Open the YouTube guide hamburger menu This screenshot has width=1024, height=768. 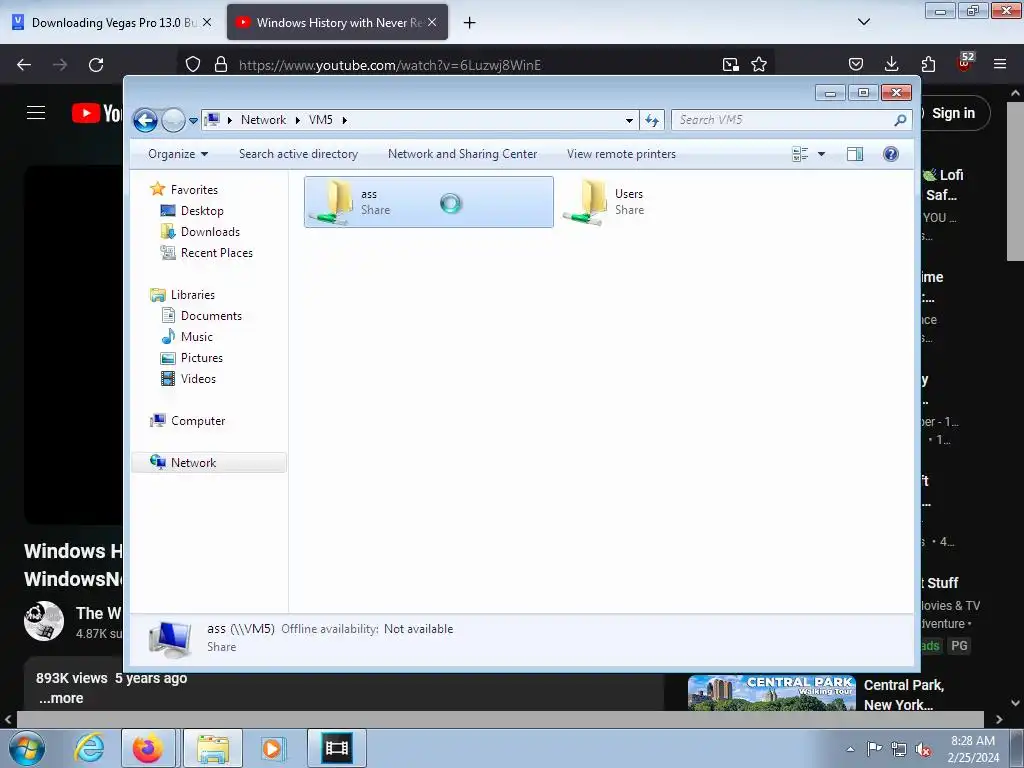pos(36,113)
